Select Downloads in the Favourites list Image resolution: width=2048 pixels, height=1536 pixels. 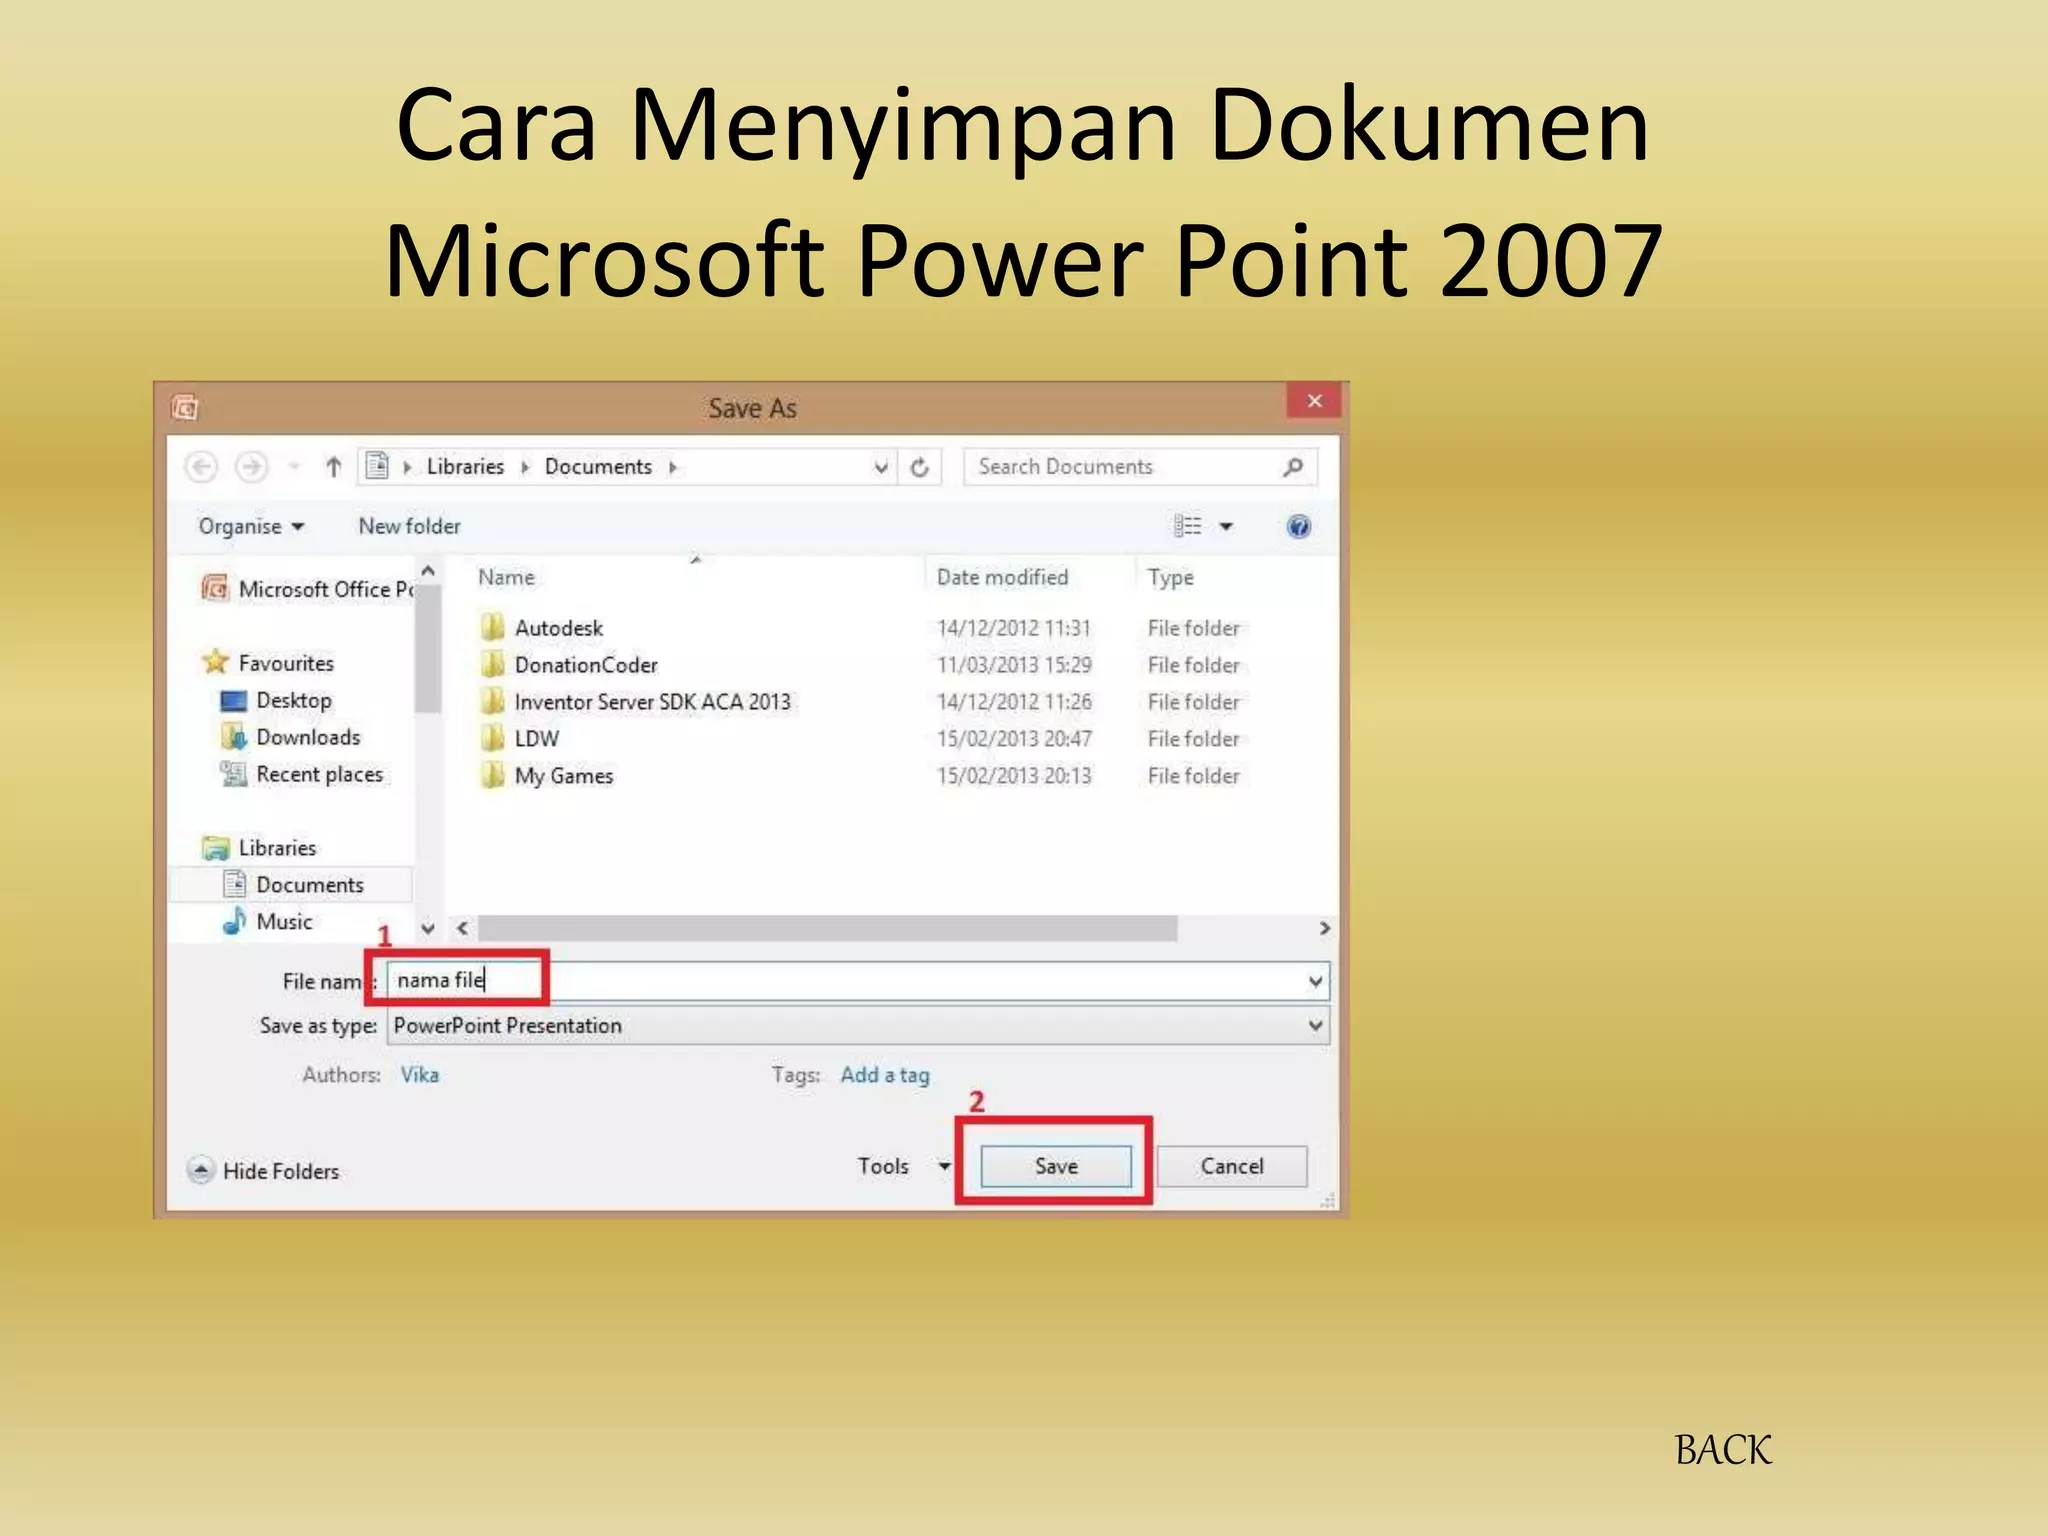click(307, 738)
